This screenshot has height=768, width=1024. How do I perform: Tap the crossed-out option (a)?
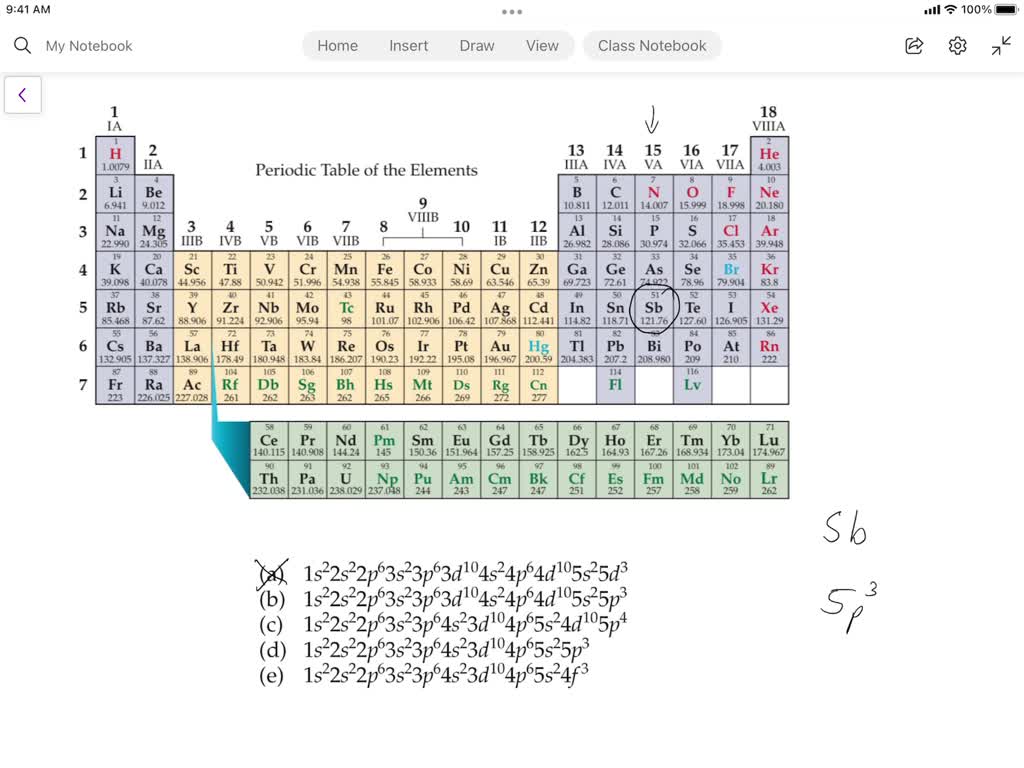pos(270,574)
